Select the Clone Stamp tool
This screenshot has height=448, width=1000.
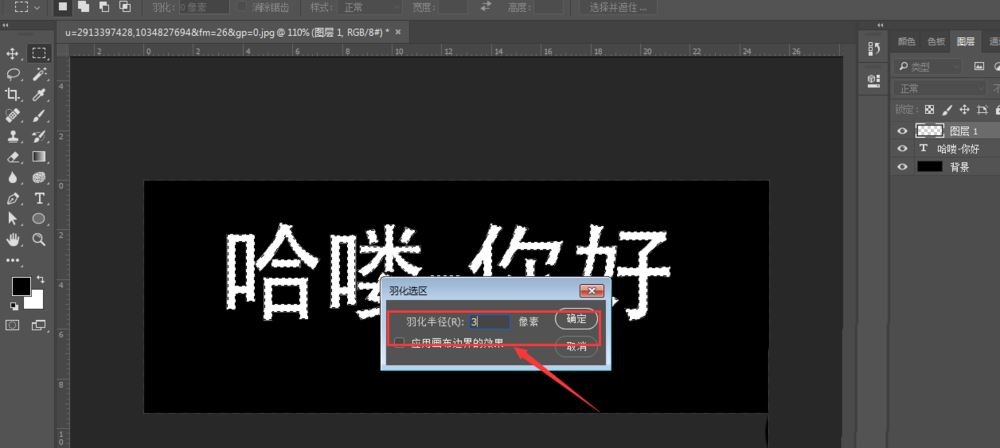click(x=12, y=136)
